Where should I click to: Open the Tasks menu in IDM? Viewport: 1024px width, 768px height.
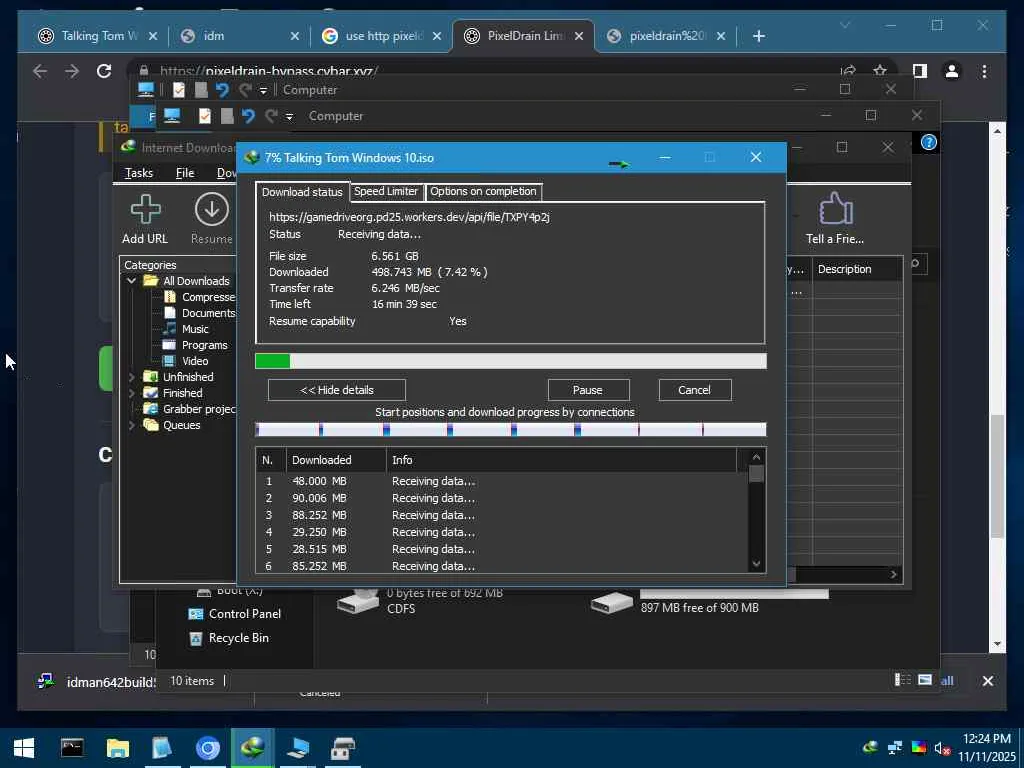(138, 173)
